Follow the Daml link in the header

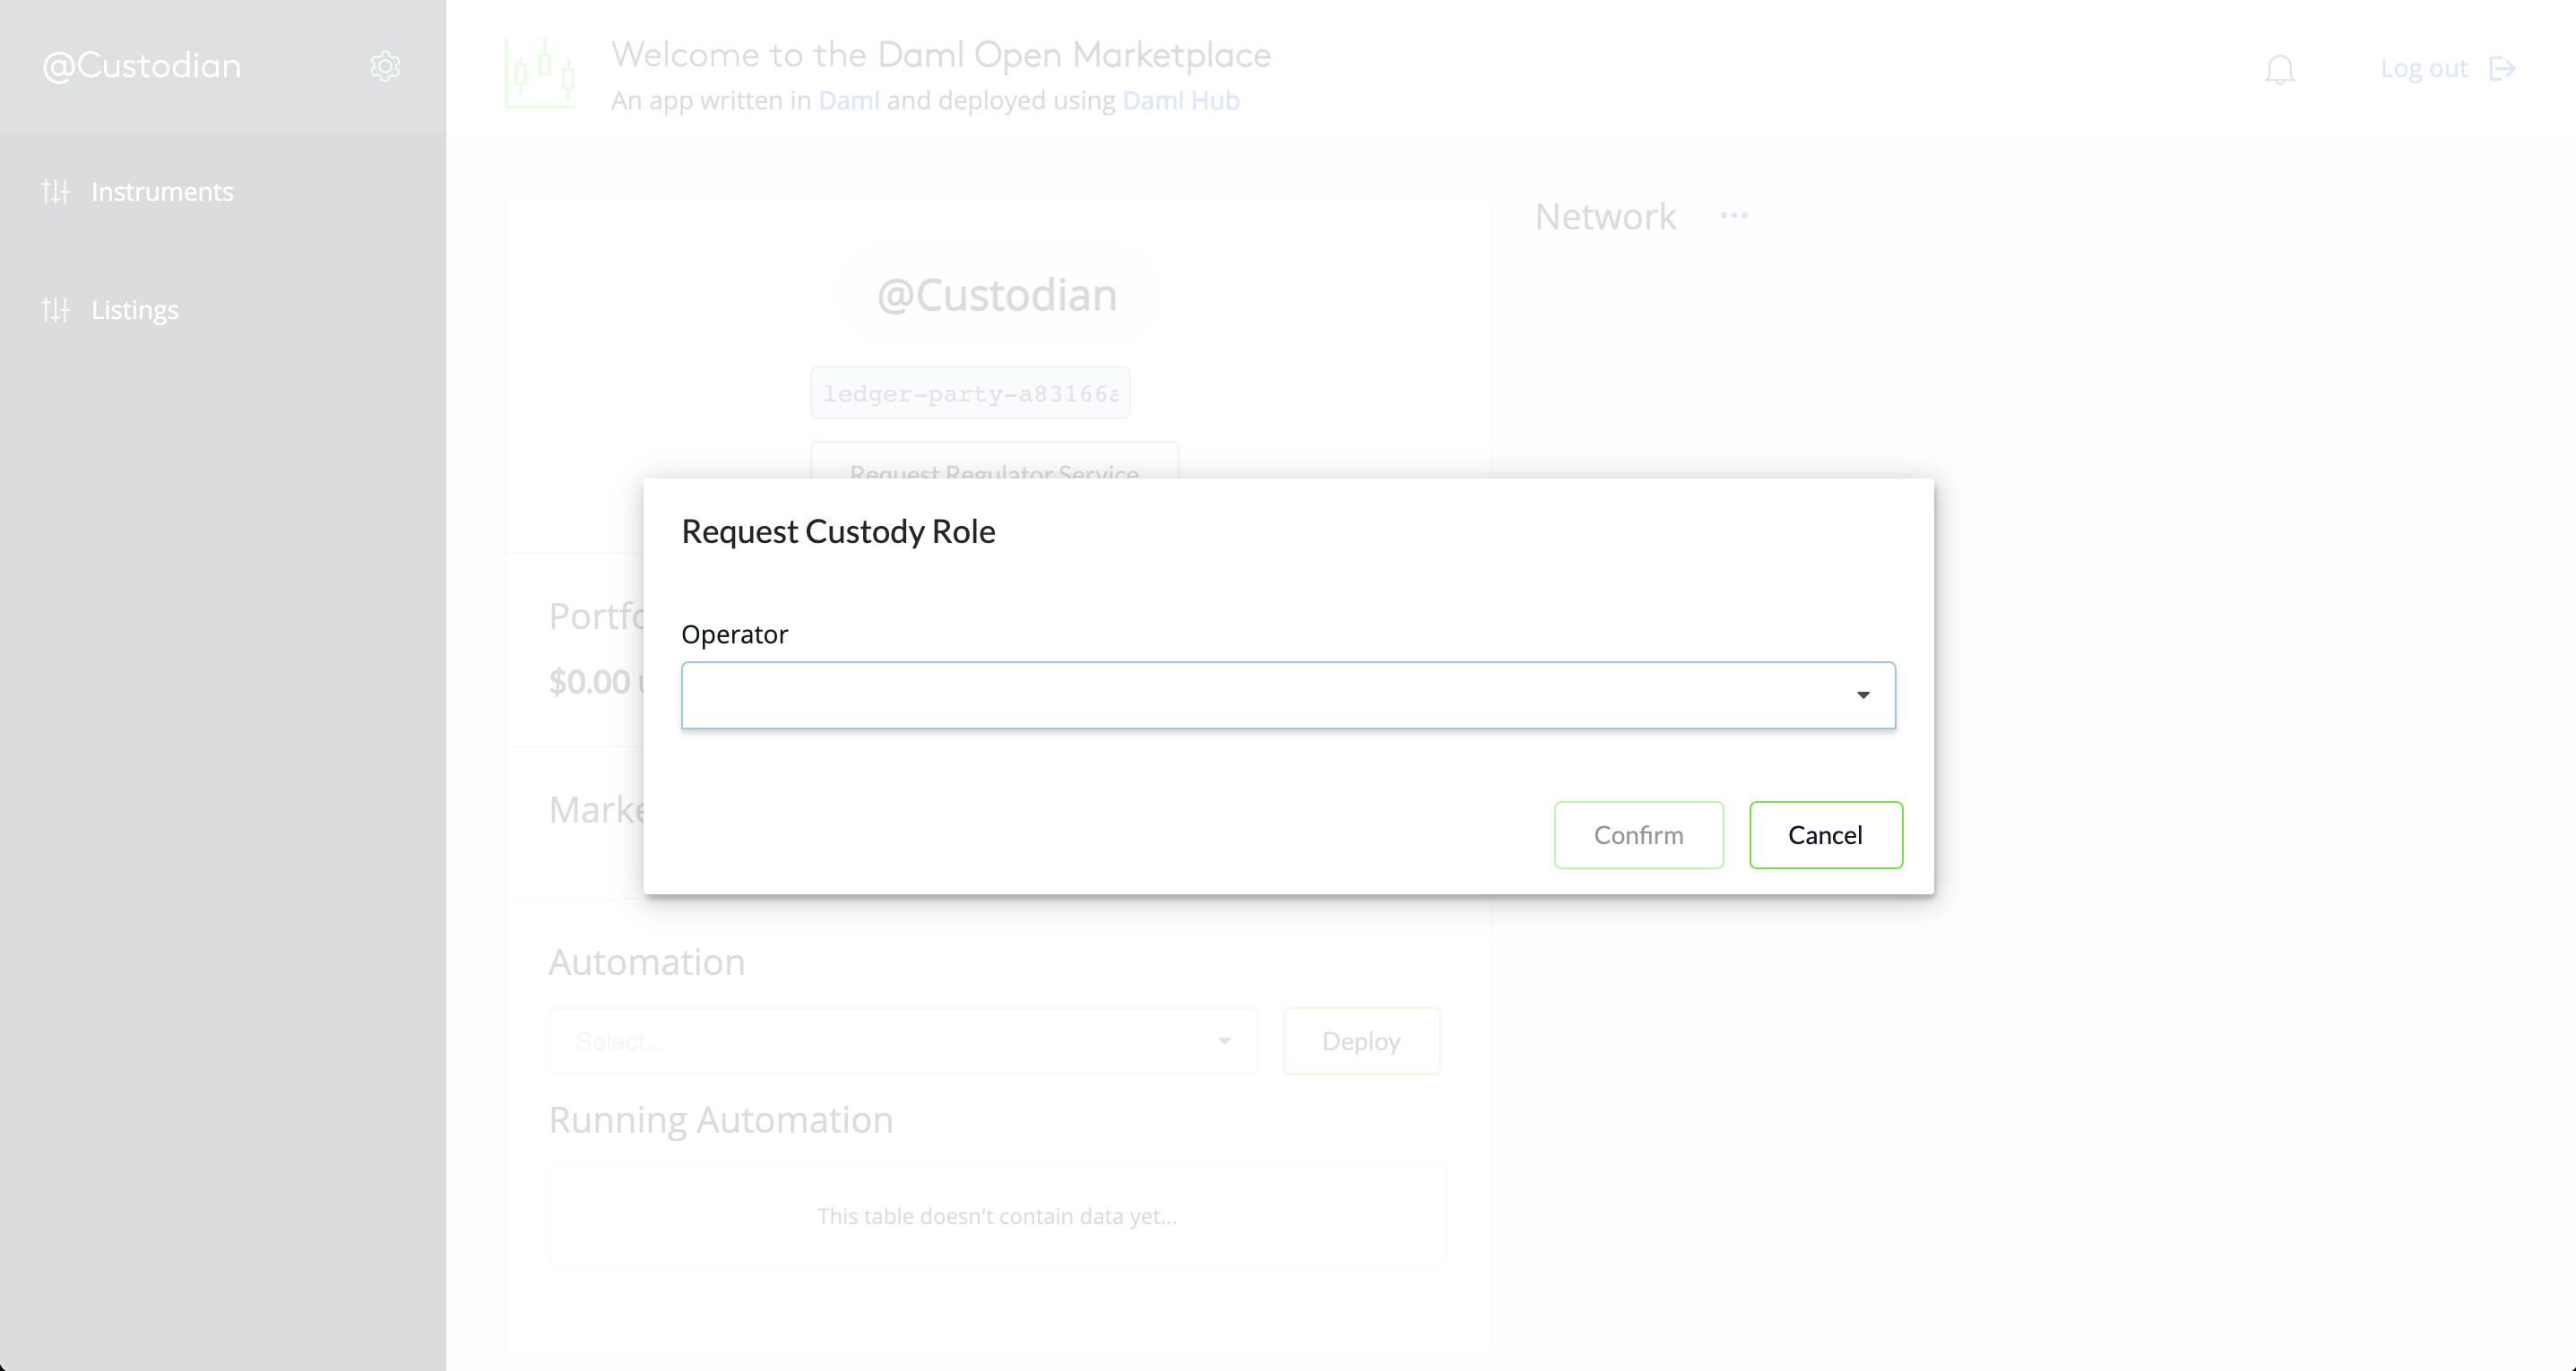coord(849,100)
